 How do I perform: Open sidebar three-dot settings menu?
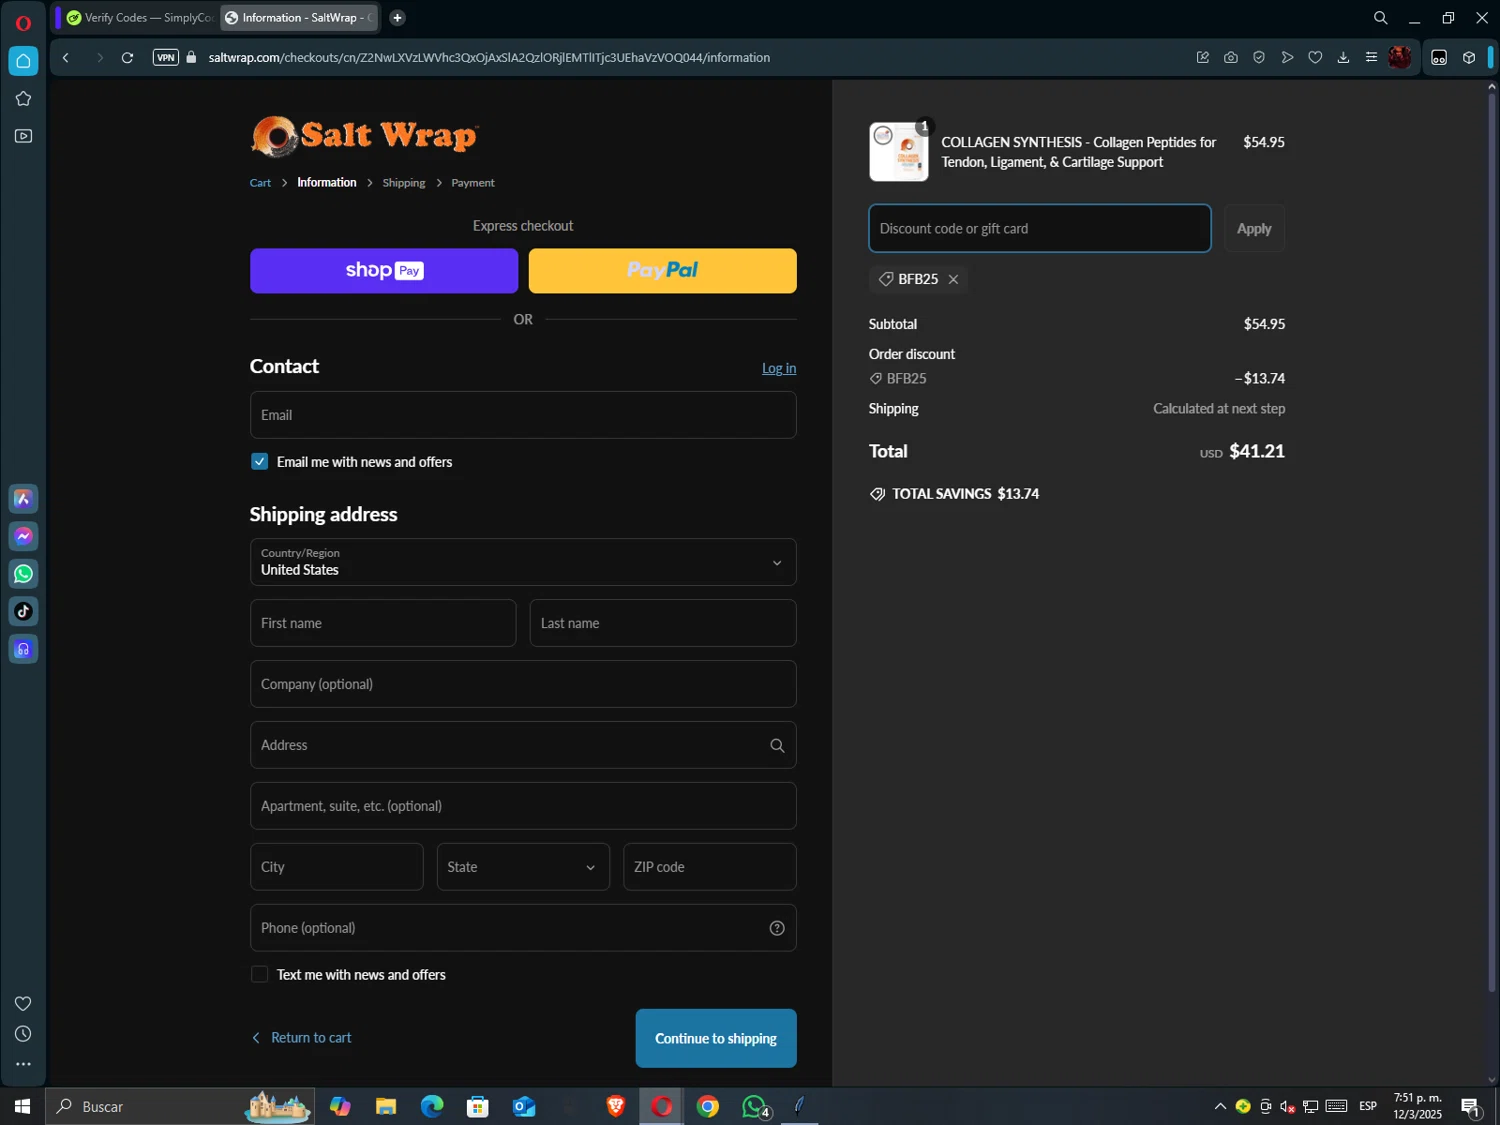pyautogui.click(x=23, y=1065)
